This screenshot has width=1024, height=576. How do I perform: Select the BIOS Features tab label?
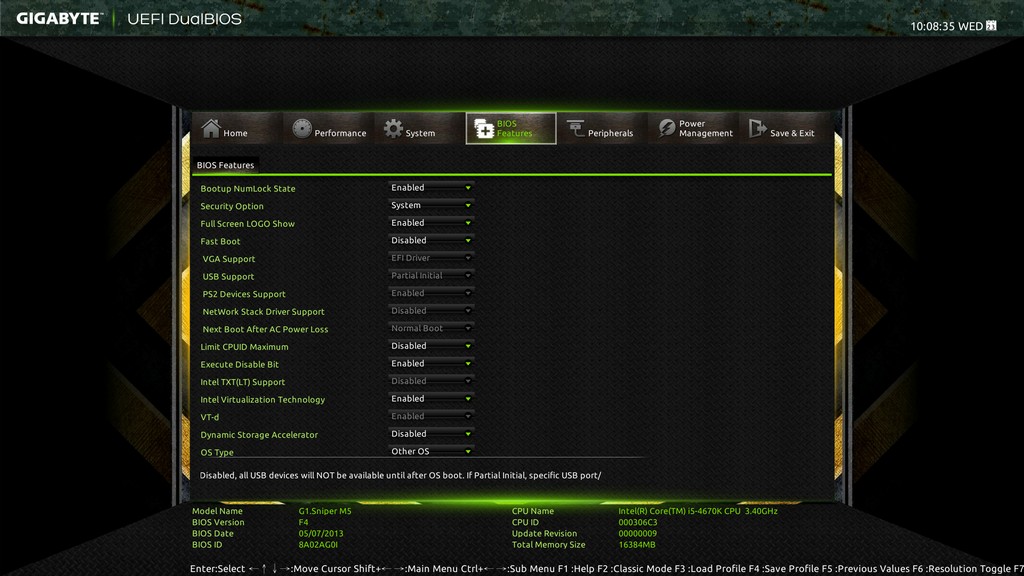(514, 128)
